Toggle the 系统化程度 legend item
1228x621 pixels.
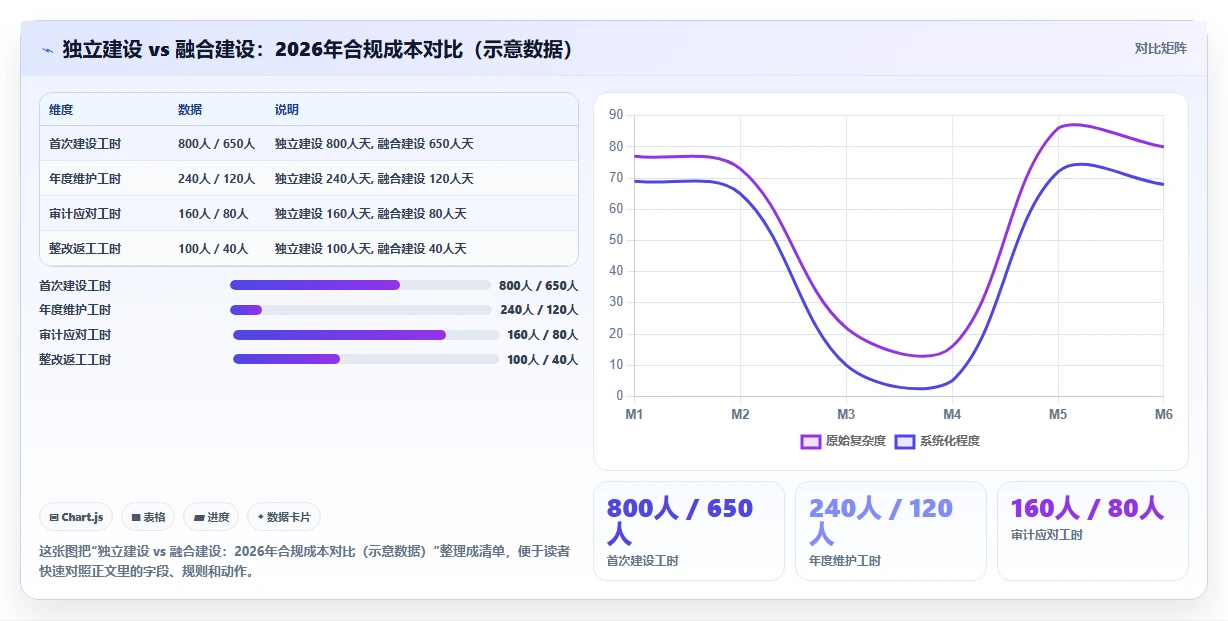tap(937, 441)
